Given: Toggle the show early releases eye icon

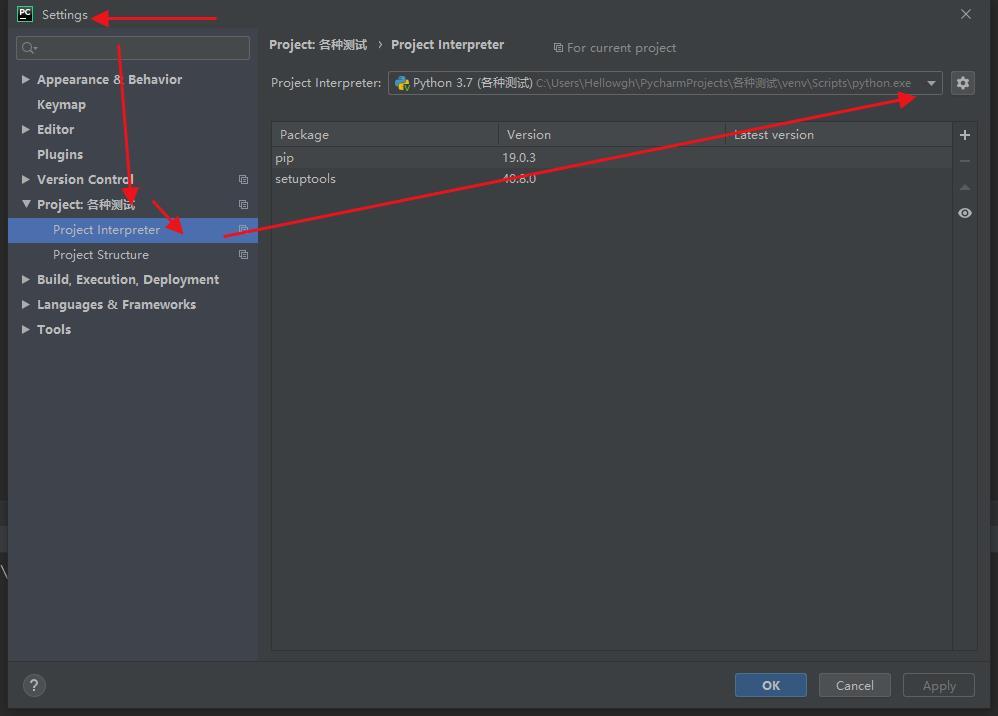Looking at the screenshot, I should pos(965,213).
